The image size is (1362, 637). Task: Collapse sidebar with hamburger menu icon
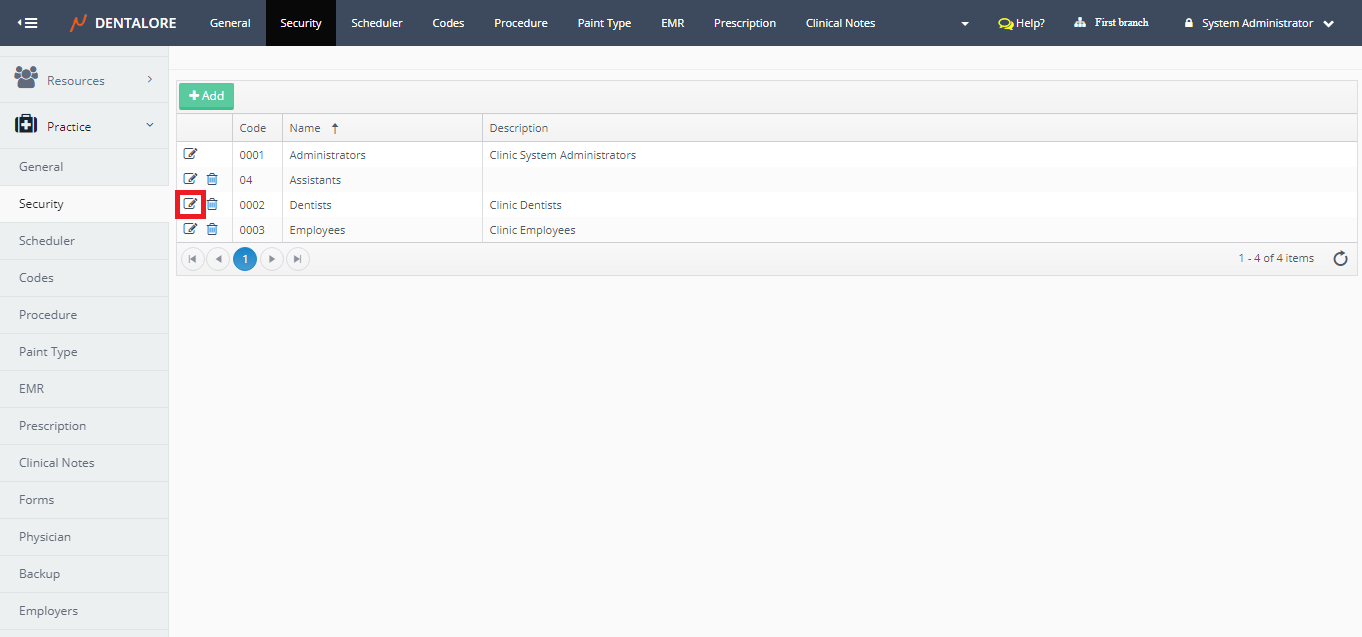tap(28, 23)
